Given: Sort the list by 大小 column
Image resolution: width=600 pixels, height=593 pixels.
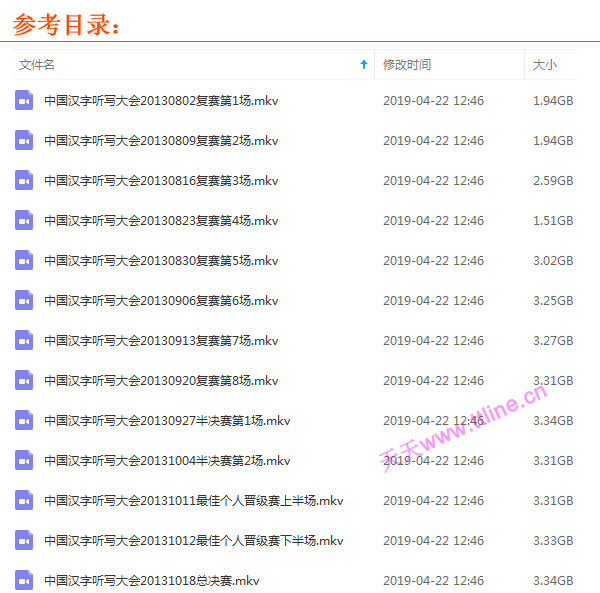Looking at the screenshot, I should coord(545,65).
